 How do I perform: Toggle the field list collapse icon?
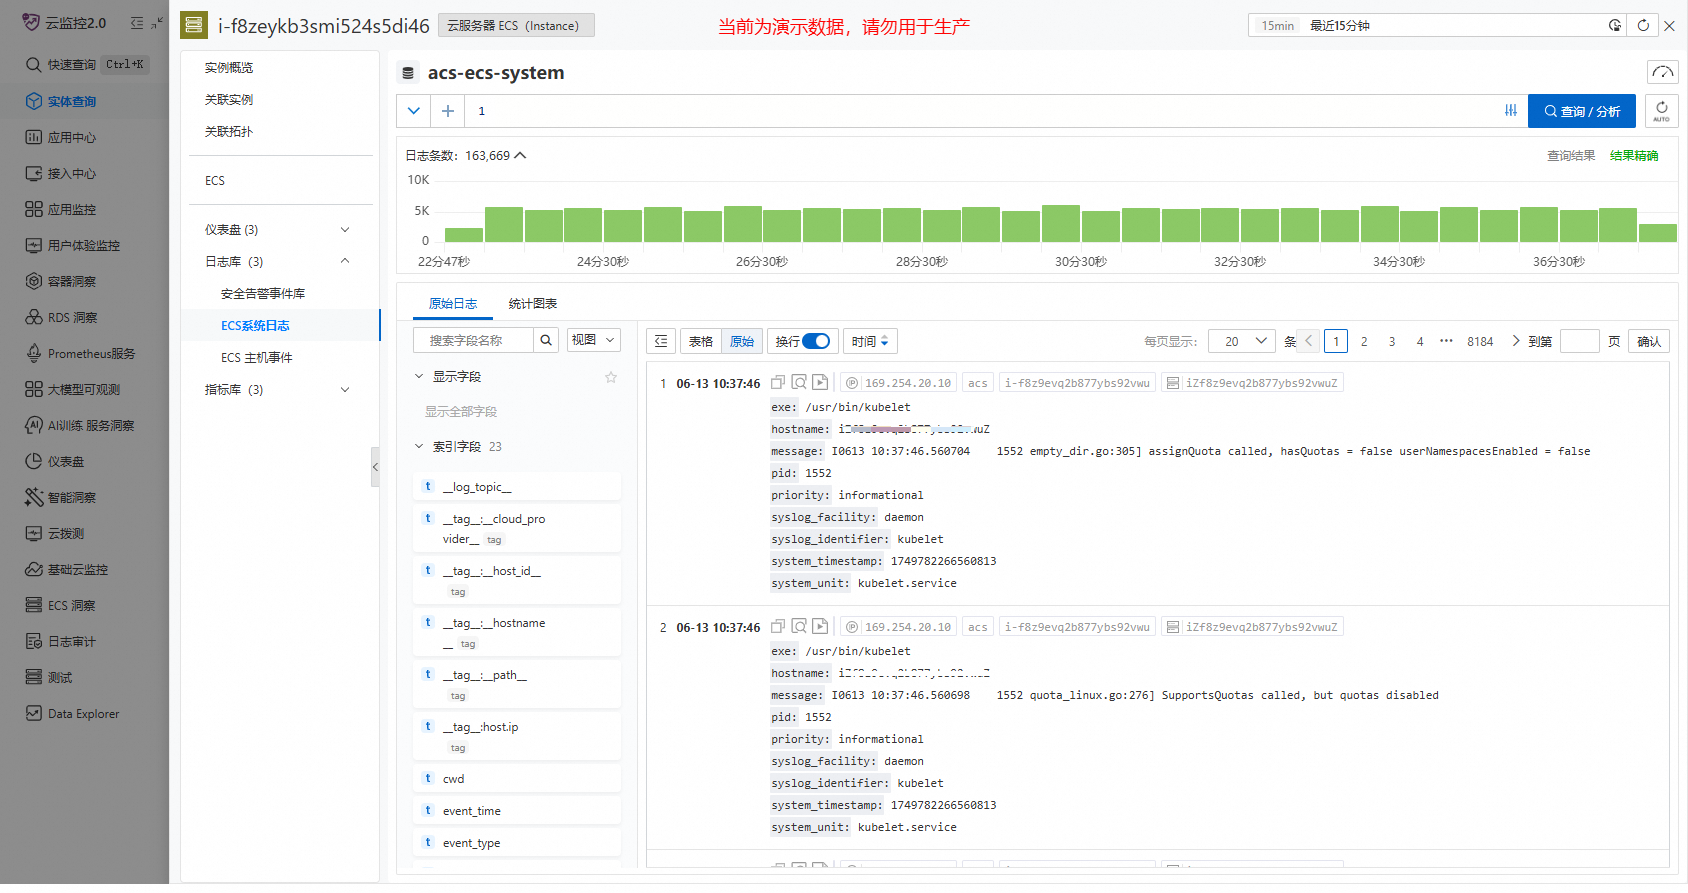661,342
